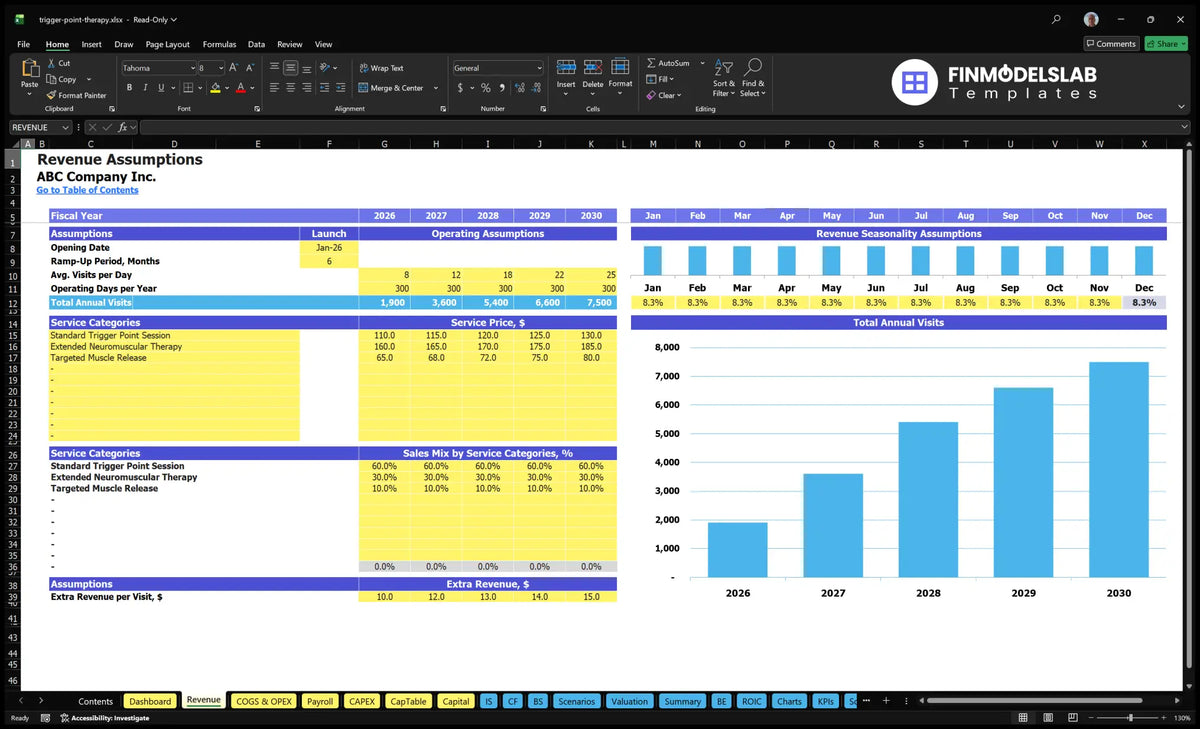Toggle Underline formatting
The image size is (1200, 729).
(x=161, y=88)
